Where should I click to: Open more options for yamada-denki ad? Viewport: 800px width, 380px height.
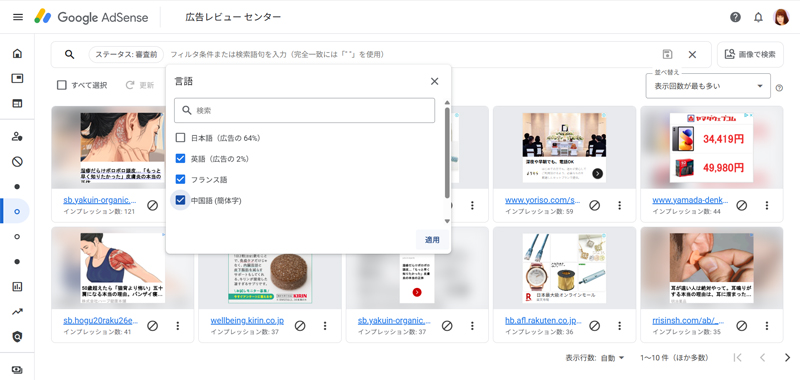tap(767, 205)
